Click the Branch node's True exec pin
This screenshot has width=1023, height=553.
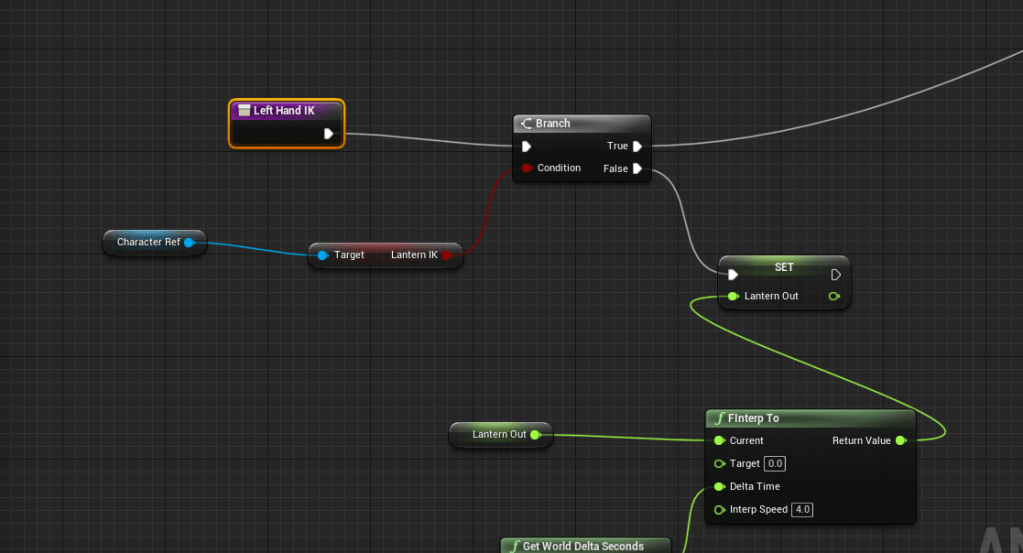click(637, 146)
